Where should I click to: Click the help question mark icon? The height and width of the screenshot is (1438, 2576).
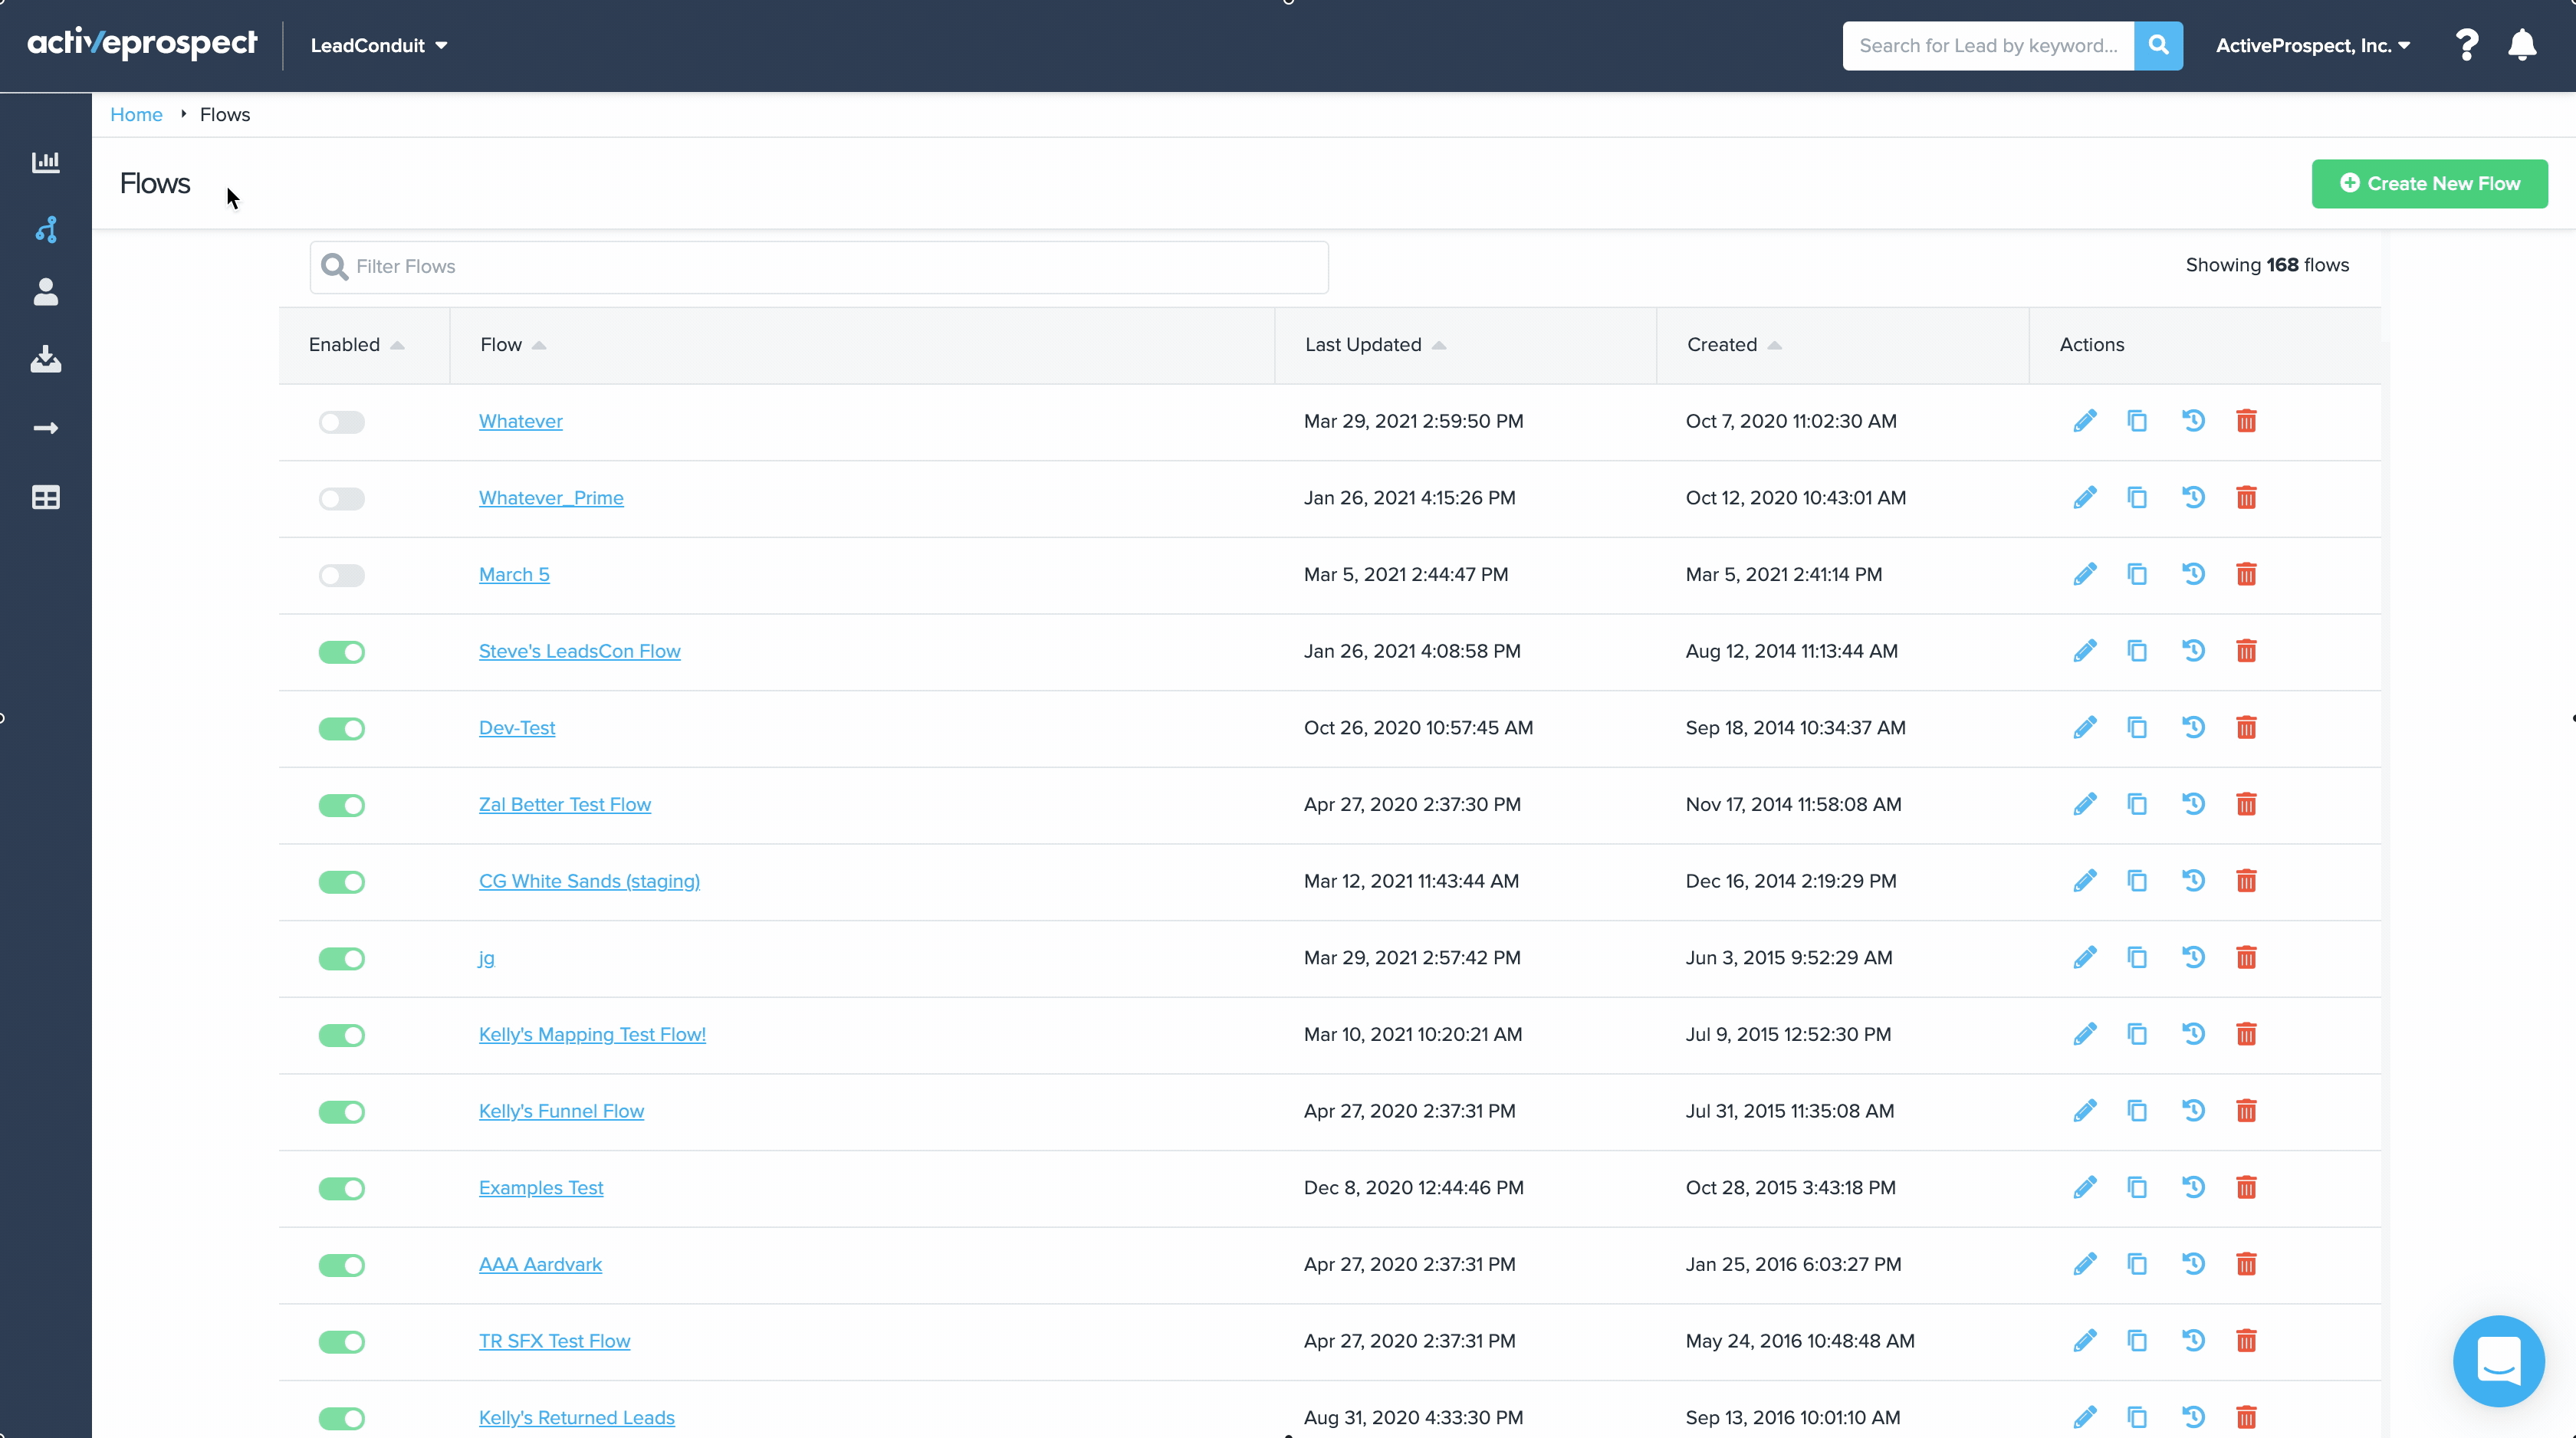click(2467, 45)
